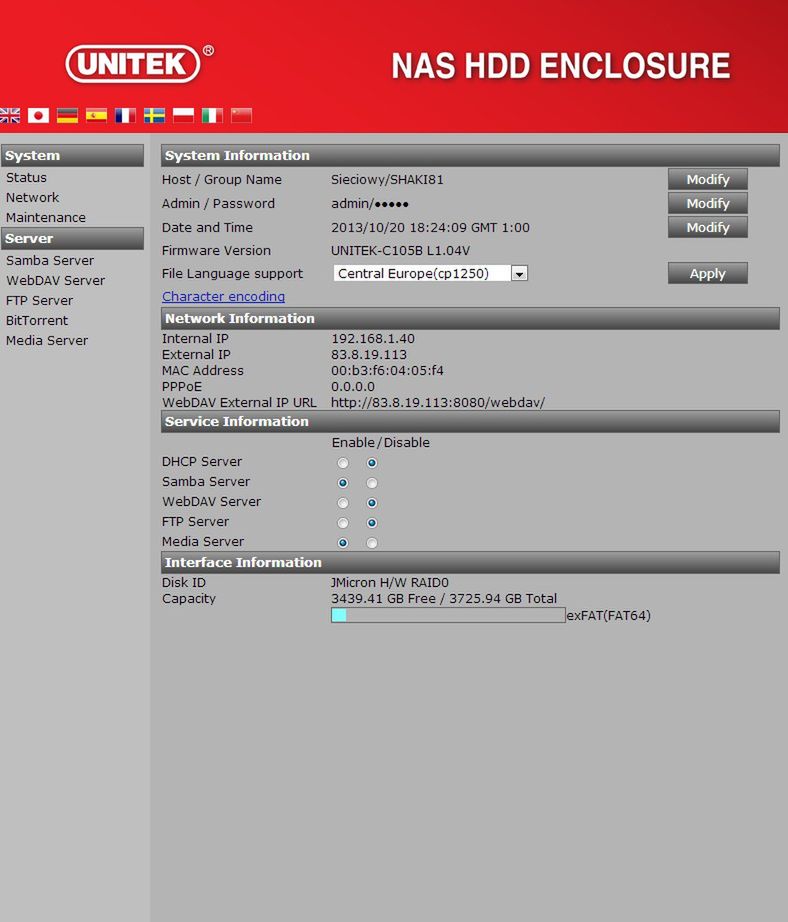Click the disk capacity usage bar
The width and height of the screenshot is (788, 922).
click(x=448, y=615)
